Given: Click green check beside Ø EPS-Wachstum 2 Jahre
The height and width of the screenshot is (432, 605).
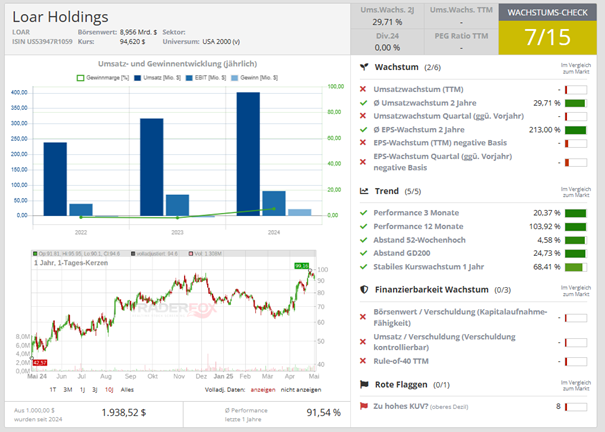Looking at the screenshot, I should [x=363, y=130].
